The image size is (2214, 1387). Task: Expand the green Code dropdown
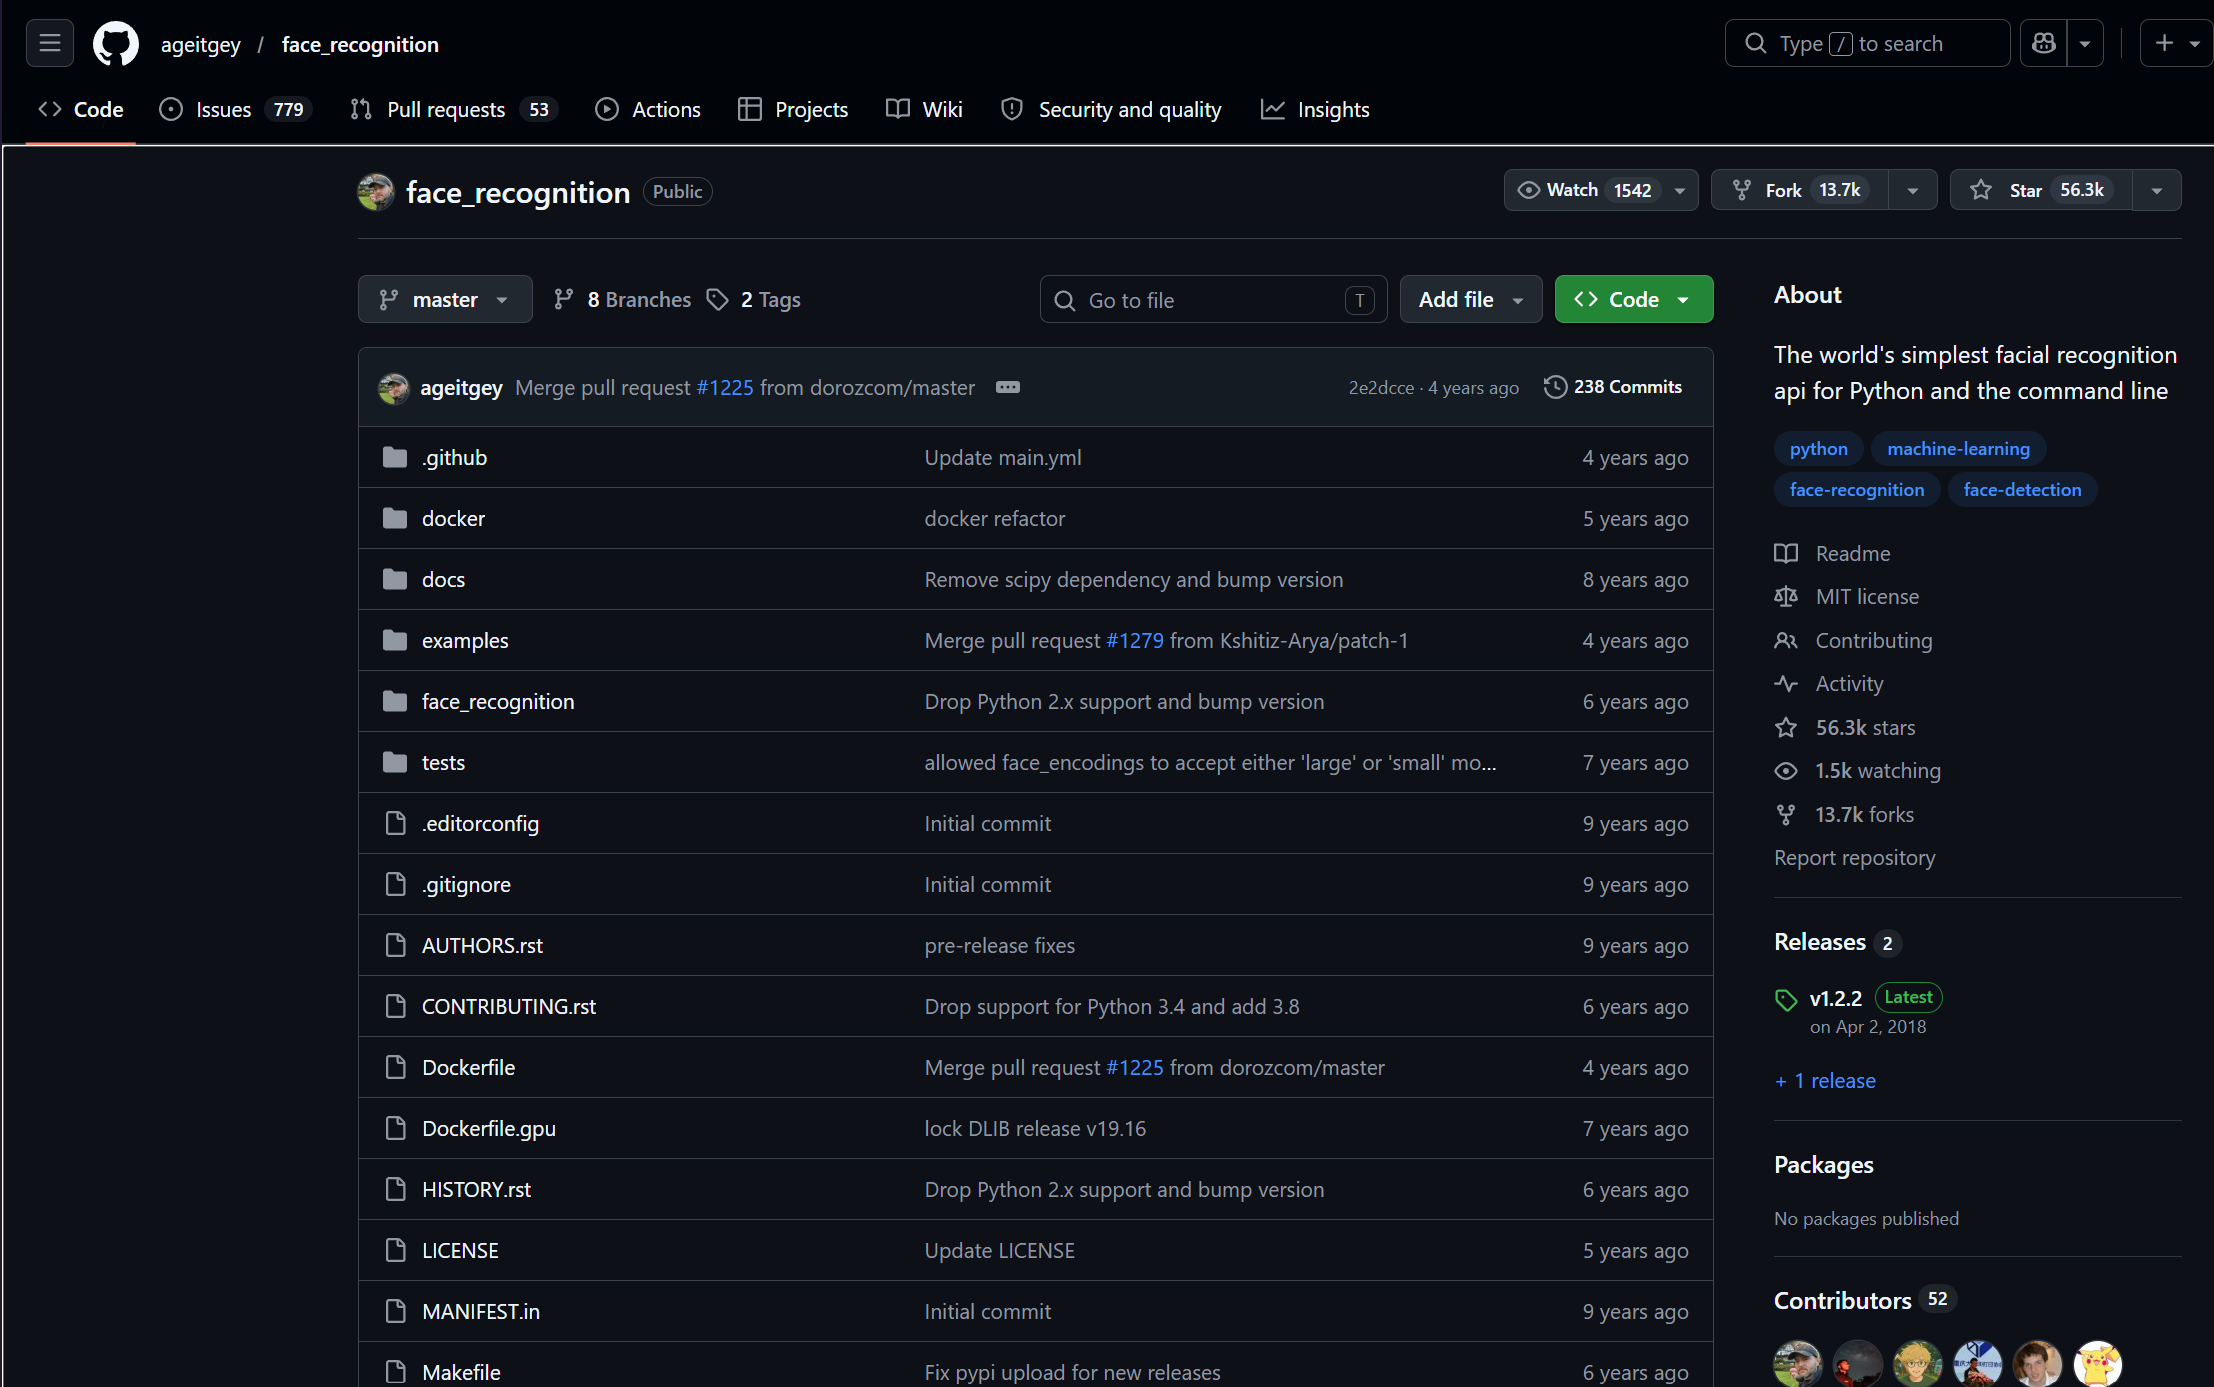coord(1686,299)
